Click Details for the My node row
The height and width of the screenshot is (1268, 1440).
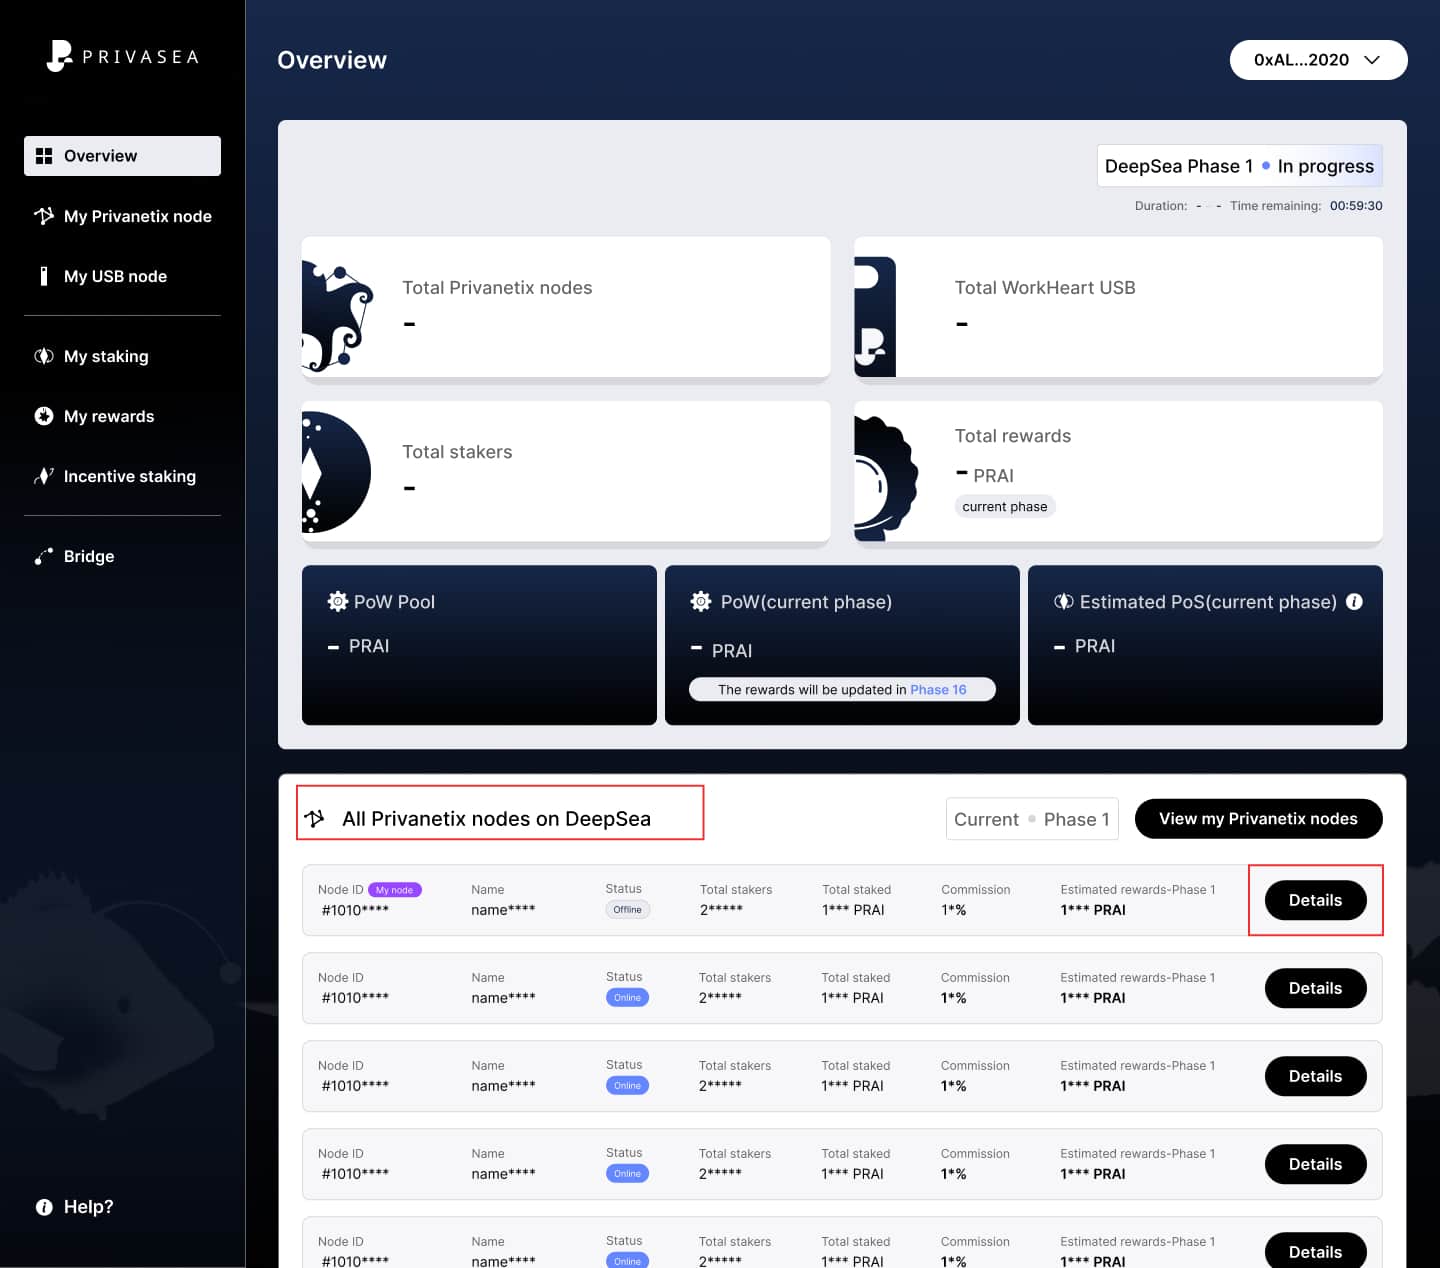(1315, 900)
